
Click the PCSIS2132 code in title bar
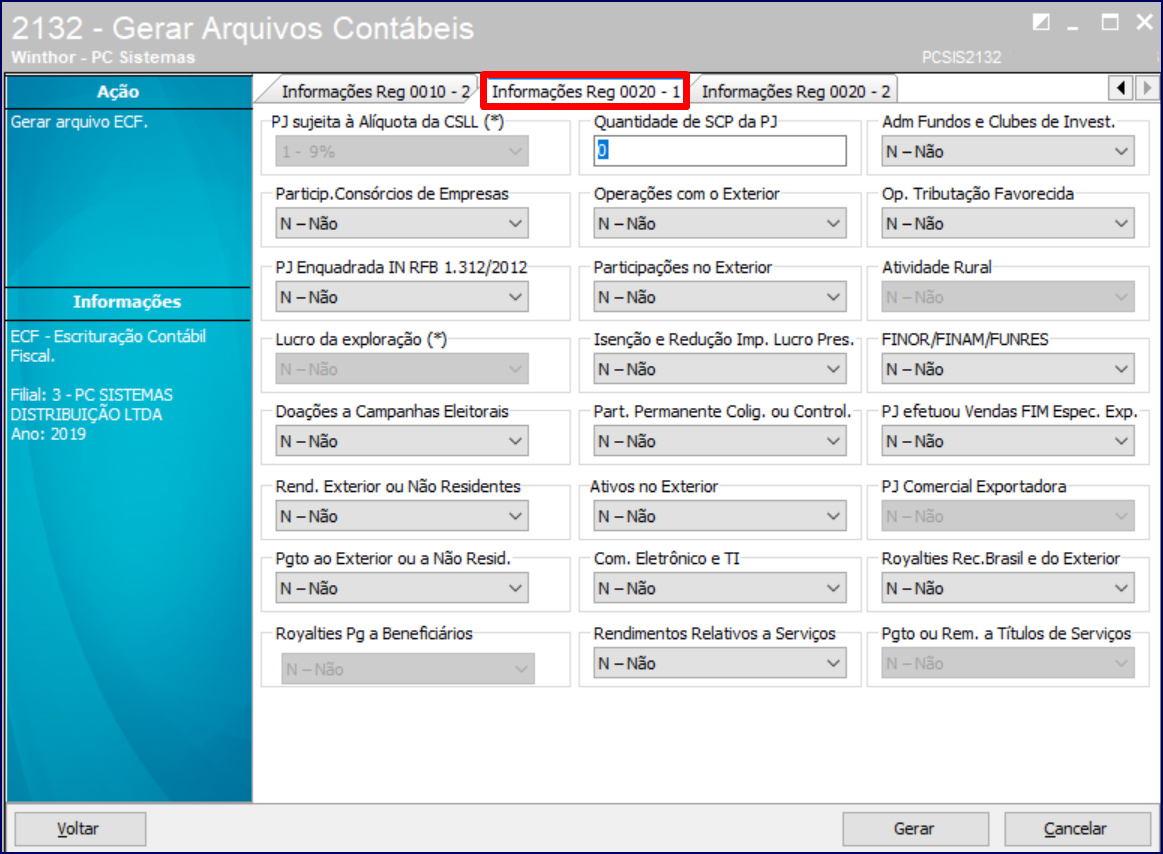click(961, 57)
